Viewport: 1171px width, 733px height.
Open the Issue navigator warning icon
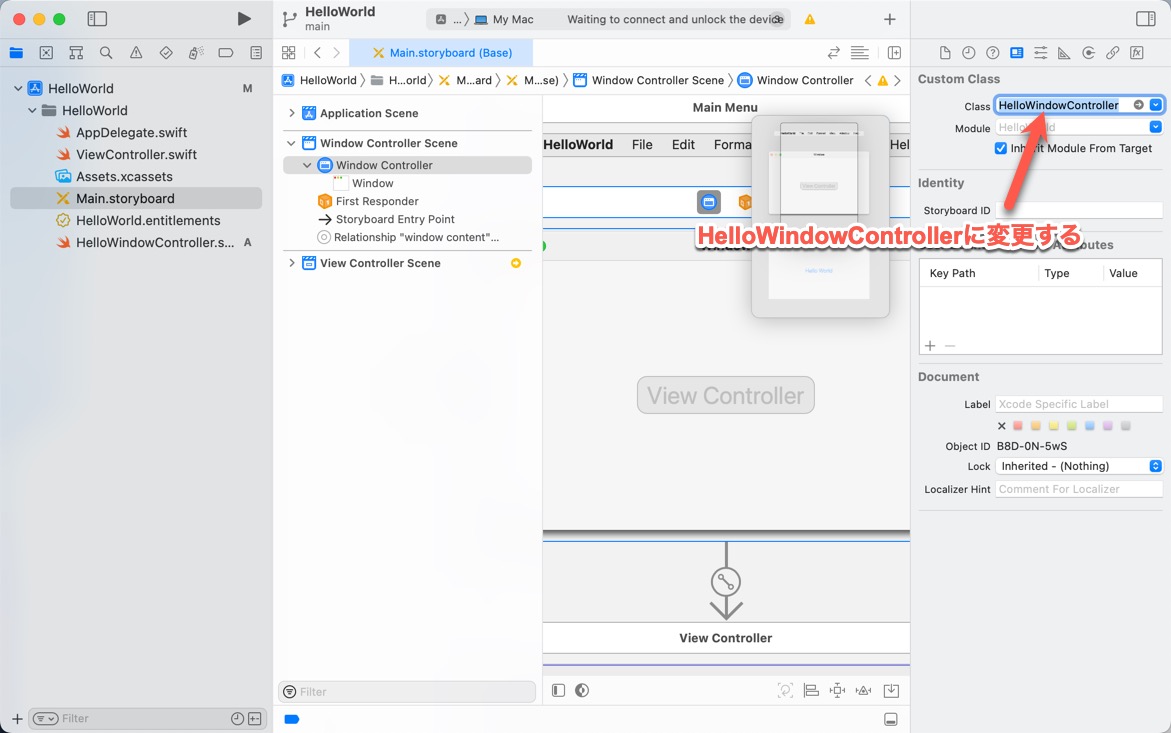click(x=136, y=53)
